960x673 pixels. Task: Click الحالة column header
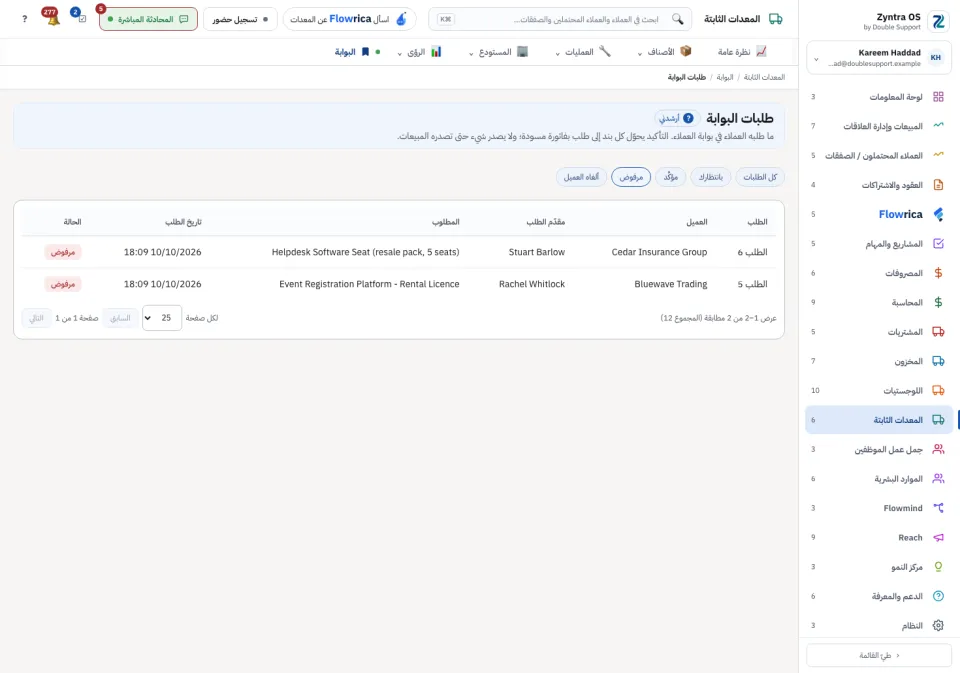(72, 222)
